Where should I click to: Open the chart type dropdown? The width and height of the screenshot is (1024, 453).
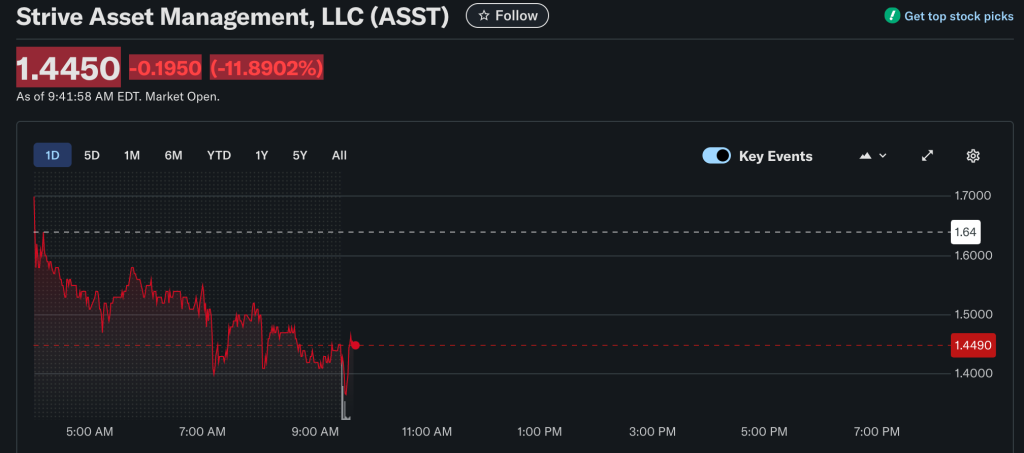[x=873, y=156]
